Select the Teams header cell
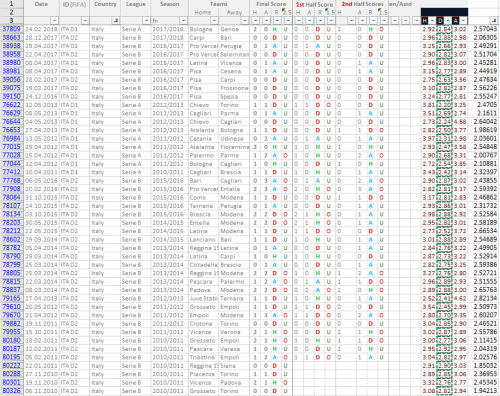The height and width of the screenshot is (396, 500). coord(219,4)
